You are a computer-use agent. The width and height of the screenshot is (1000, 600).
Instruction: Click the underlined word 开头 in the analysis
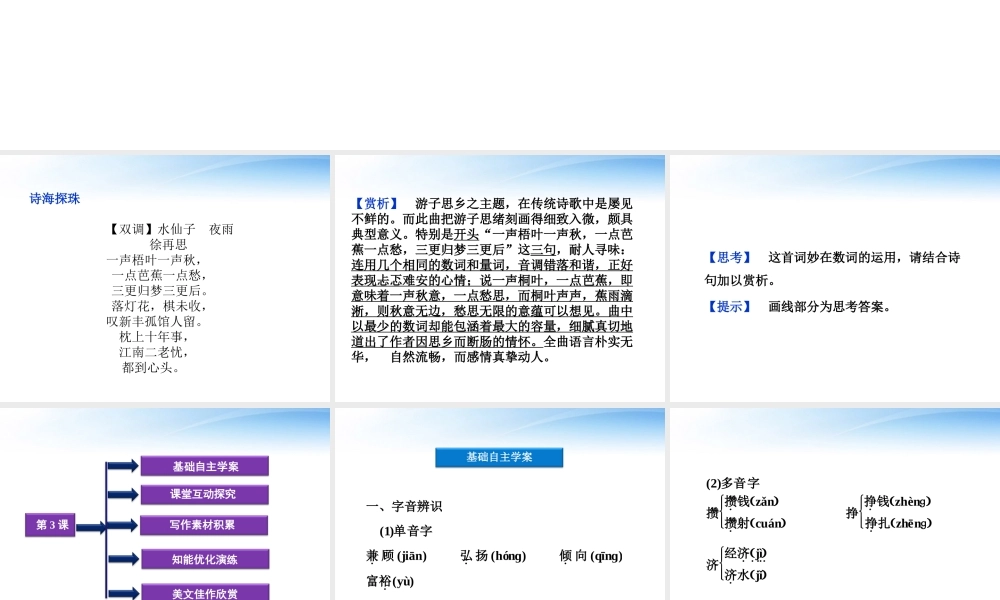click(466, 234)
